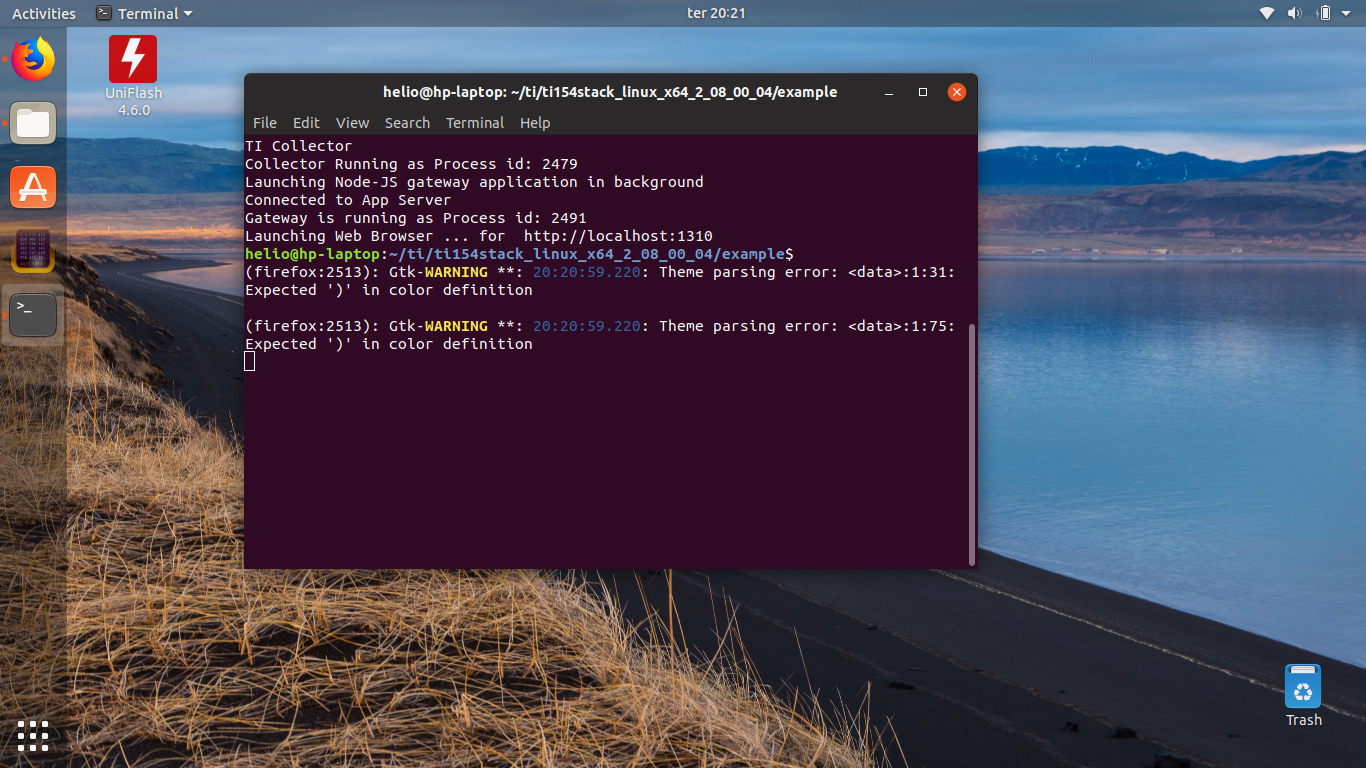Select the Terminal icon in the dock
Viewport: 1366px width, 768px height.
(x=33, y=314)
